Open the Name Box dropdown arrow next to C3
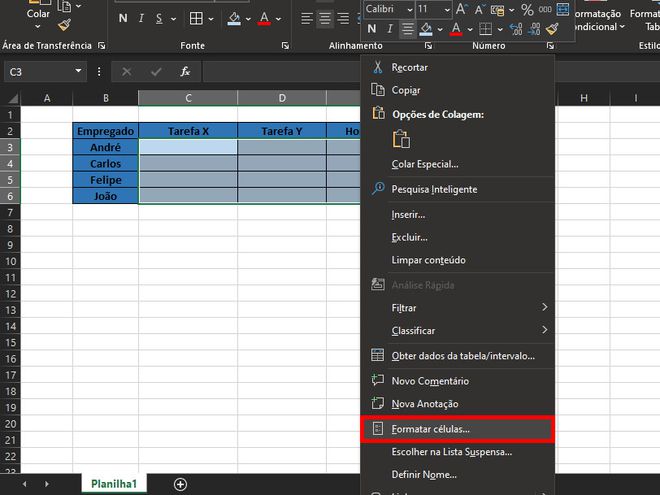This screenshot has height=495, width=660. [78, 71]
